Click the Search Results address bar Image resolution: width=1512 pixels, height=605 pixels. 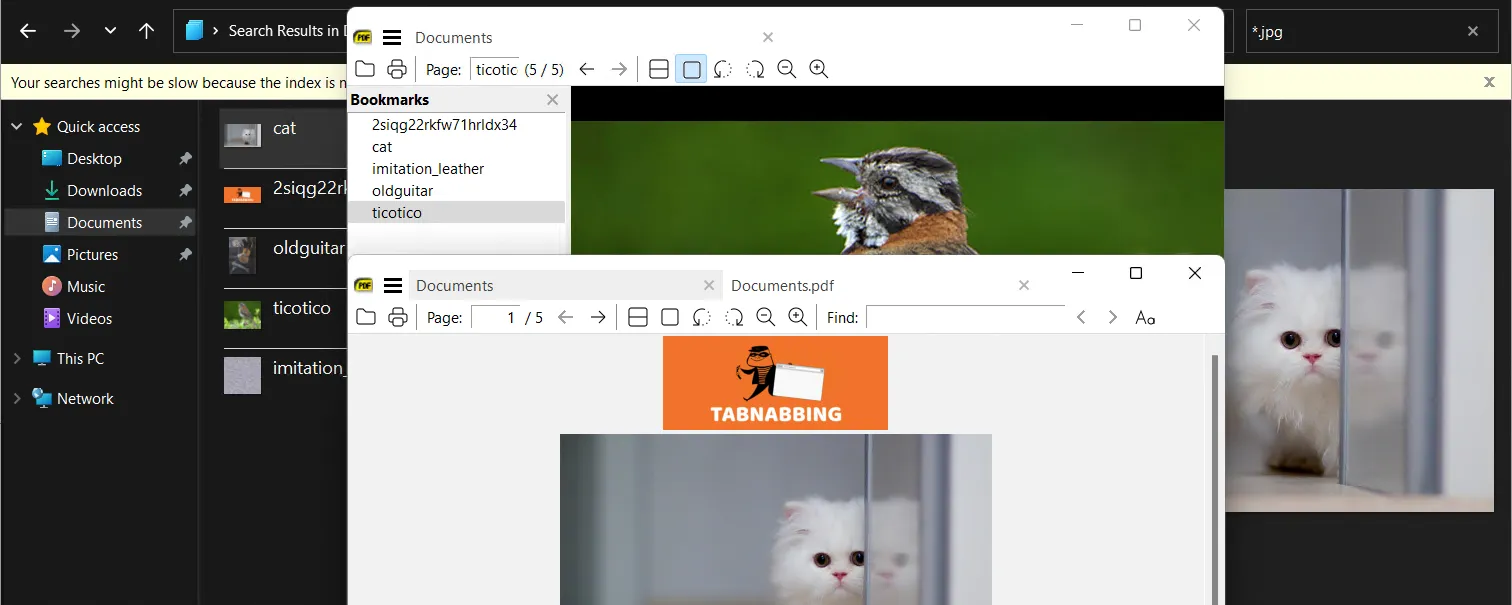coord(260,31)
